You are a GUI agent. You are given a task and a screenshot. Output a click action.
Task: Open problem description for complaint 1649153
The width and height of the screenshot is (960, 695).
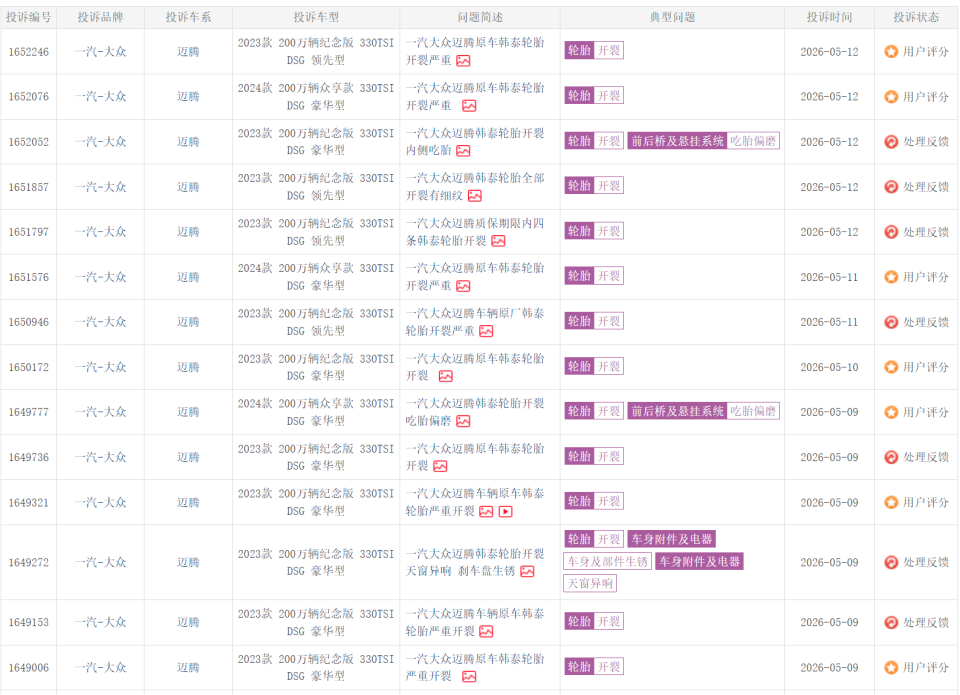(475, 622)
